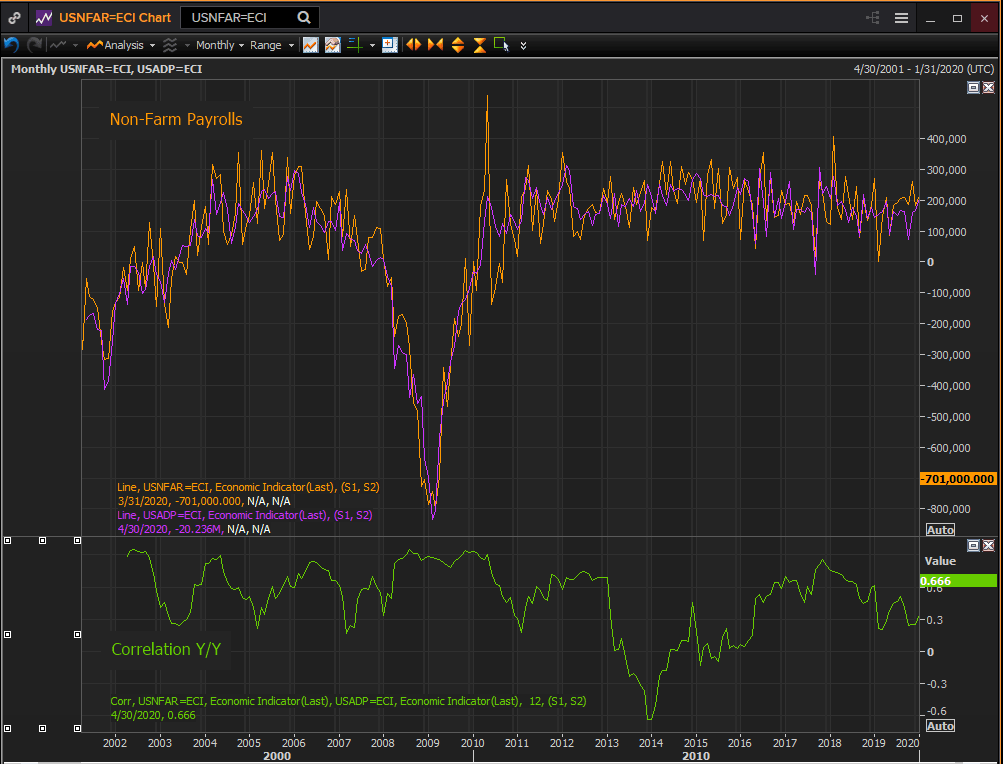The height and width of the screenshot is (764, 1003).
Task: Click the horizontal expand arrows icon
Action: [412, 45]
